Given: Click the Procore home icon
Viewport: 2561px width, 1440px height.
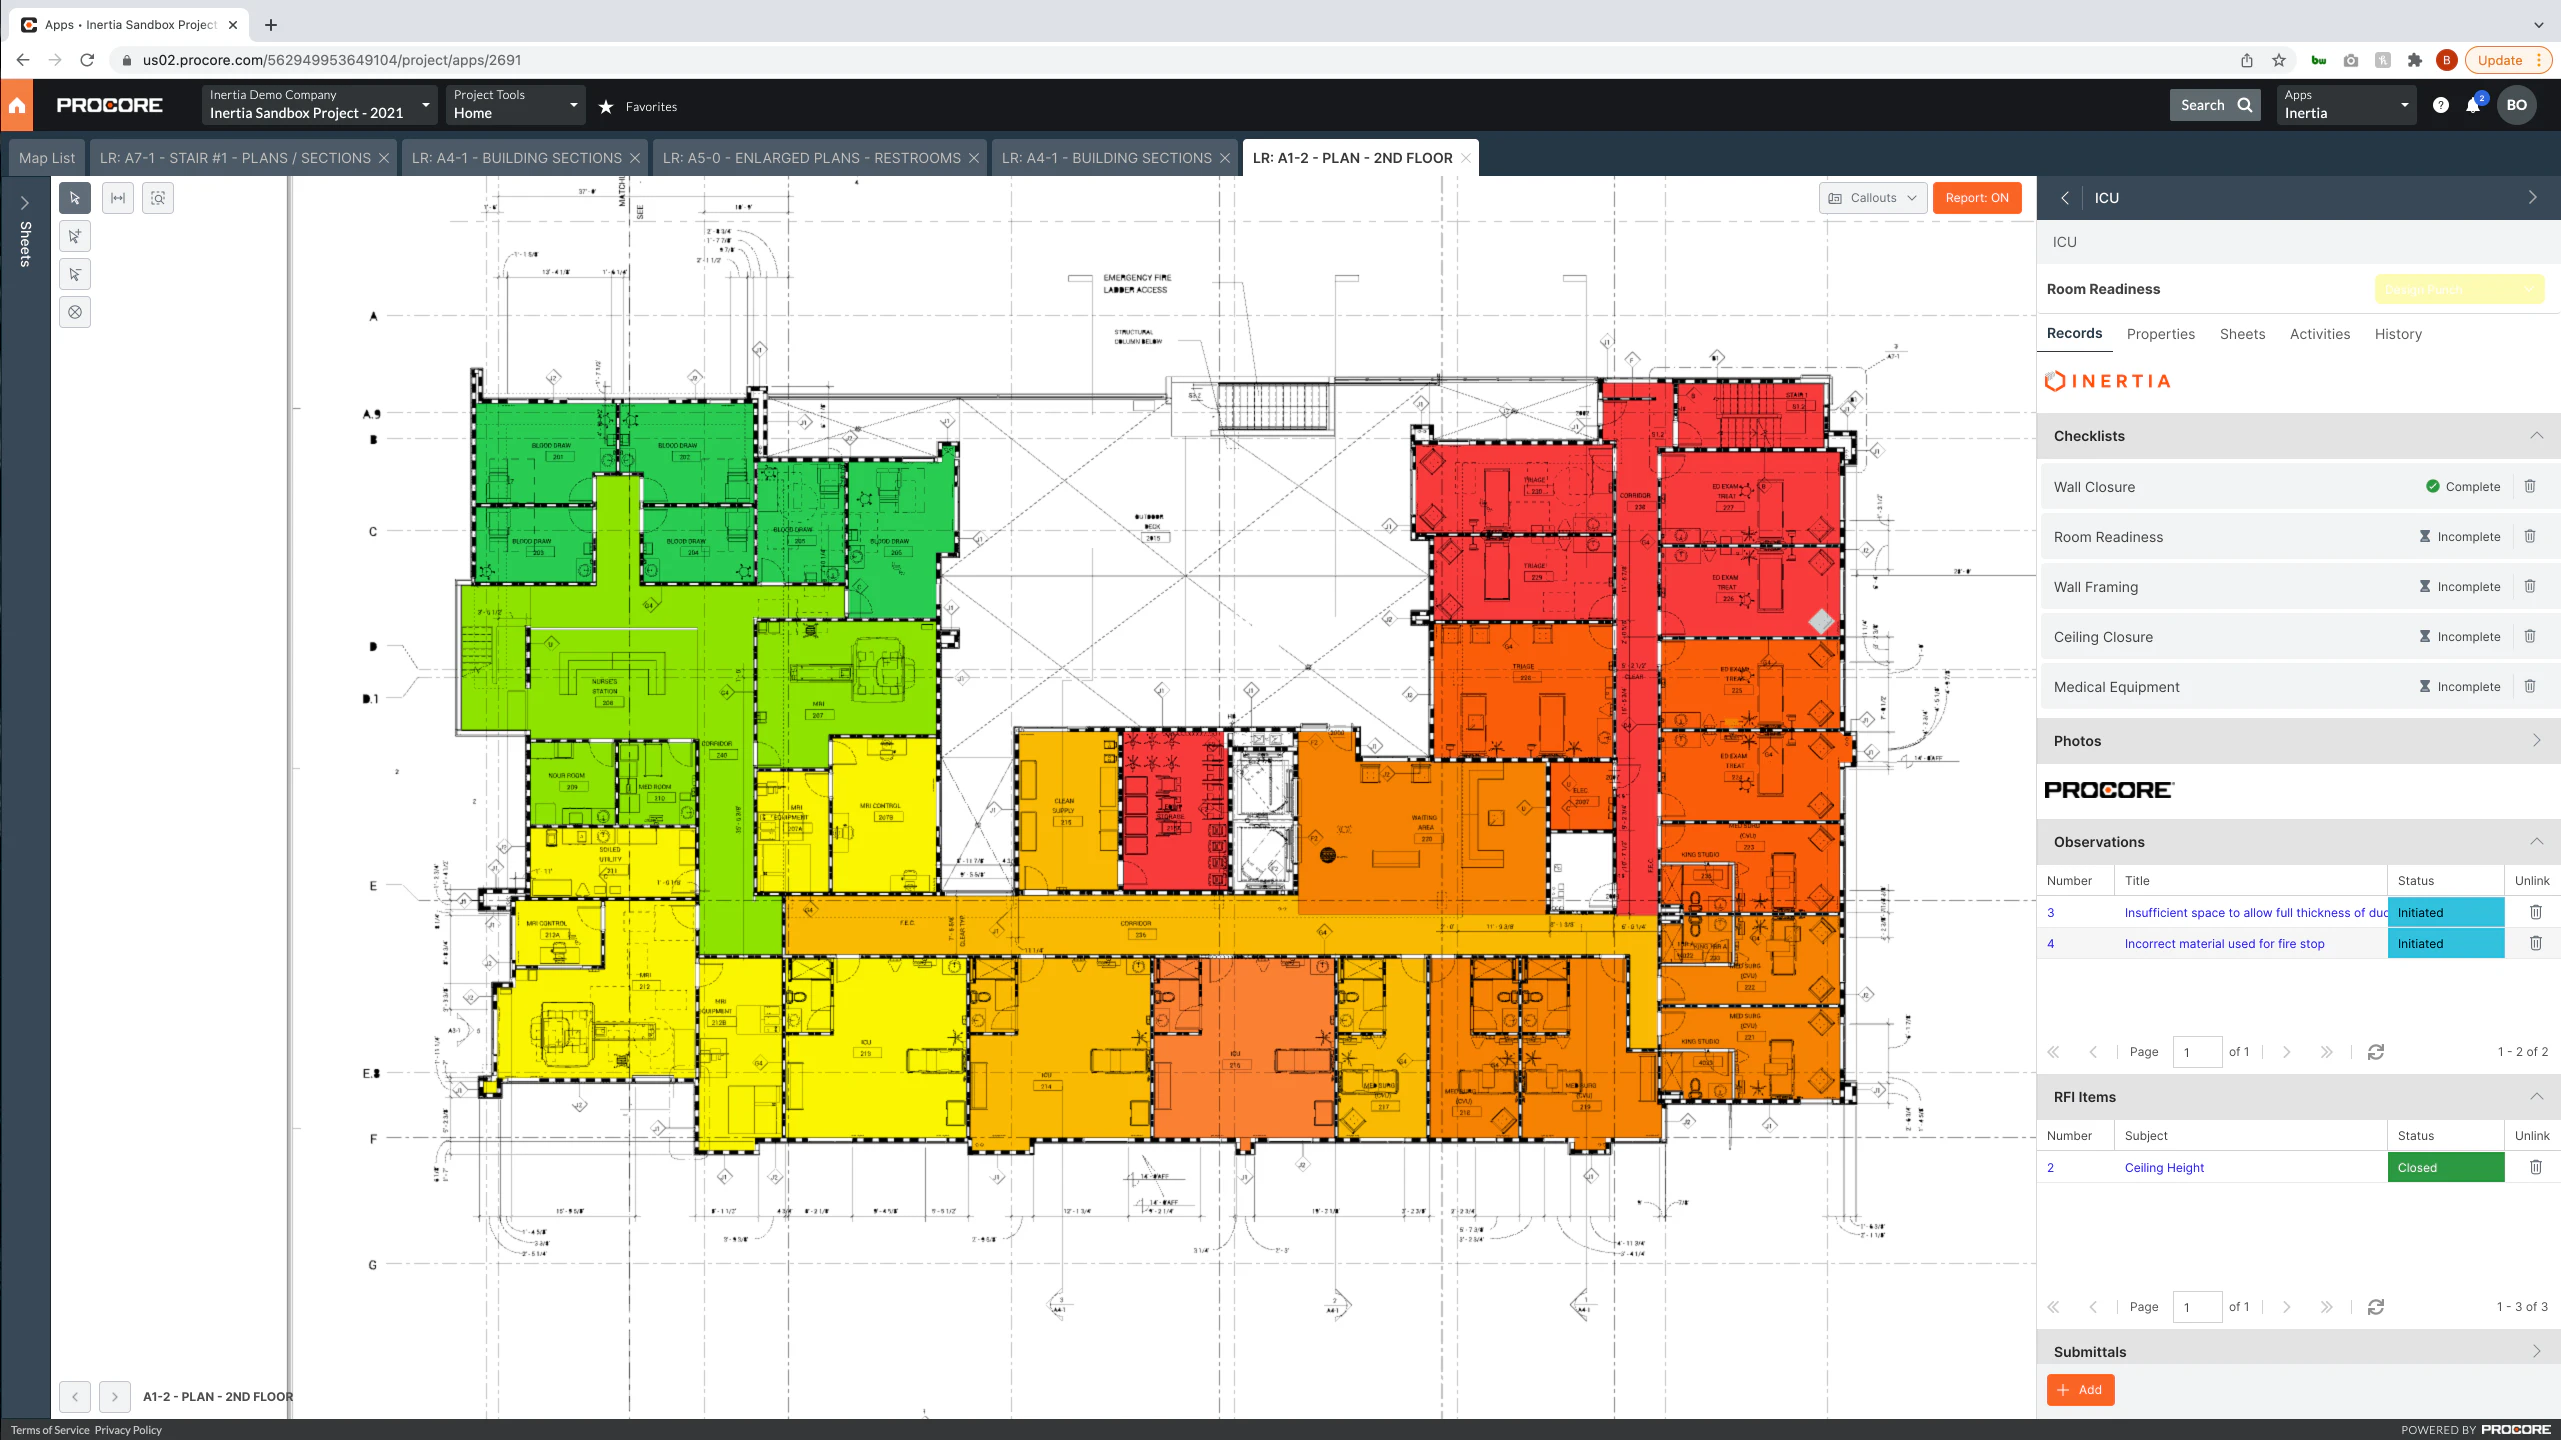Looking at the screenshot, I should click(x=17, y=104).
